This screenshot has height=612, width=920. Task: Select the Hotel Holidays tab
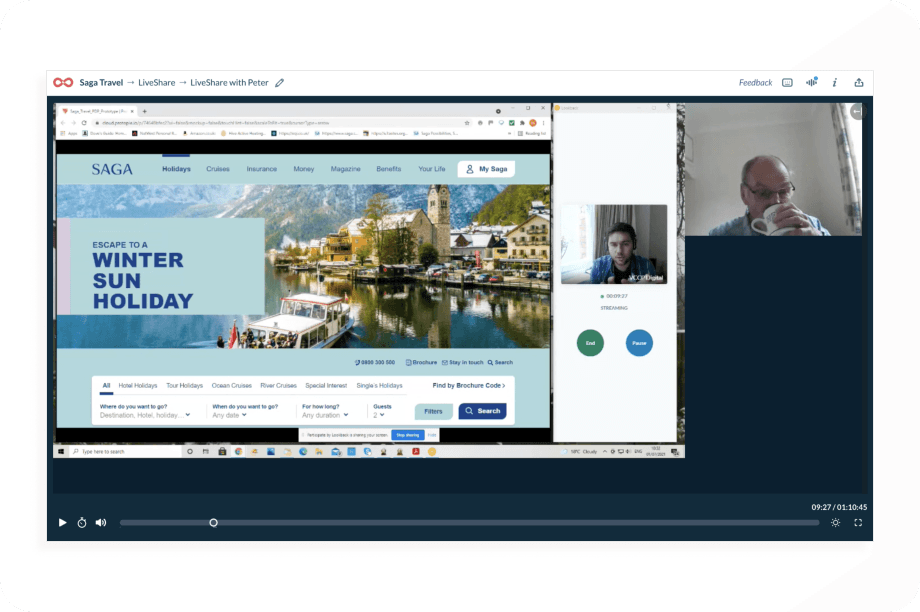[x=138, y=386]
